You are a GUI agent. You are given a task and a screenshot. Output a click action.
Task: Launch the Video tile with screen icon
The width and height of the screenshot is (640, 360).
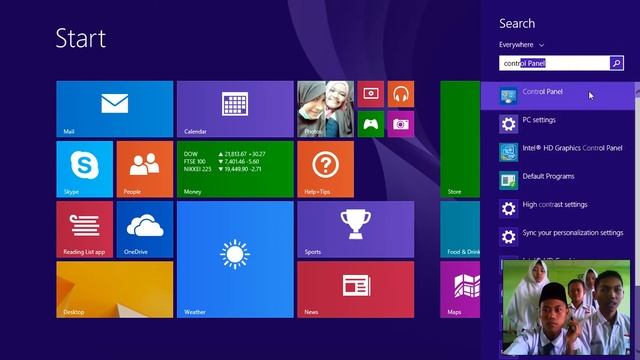pyautogui.click(x=371, y=94)
